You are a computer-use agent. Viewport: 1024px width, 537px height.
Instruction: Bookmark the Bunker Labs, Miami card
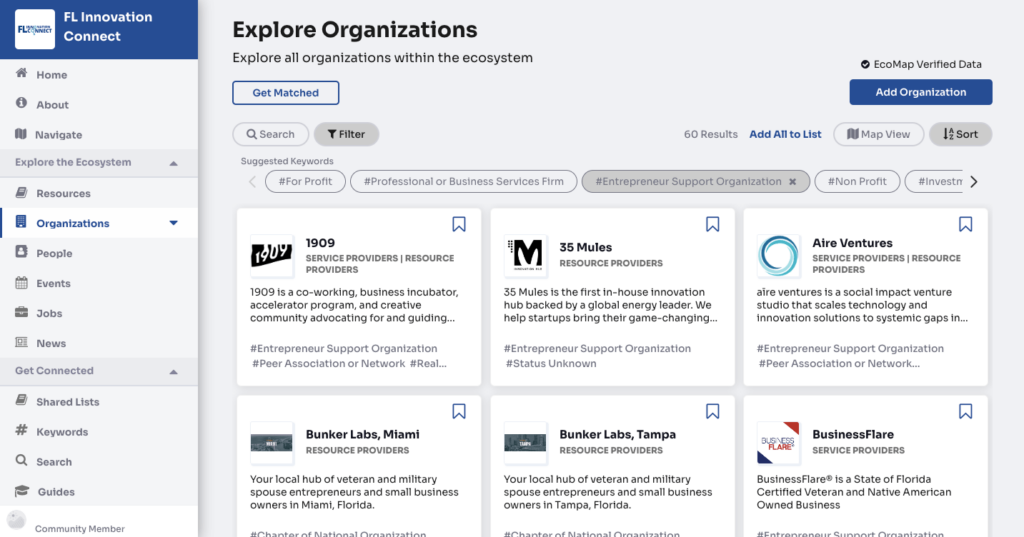point(459,411)
